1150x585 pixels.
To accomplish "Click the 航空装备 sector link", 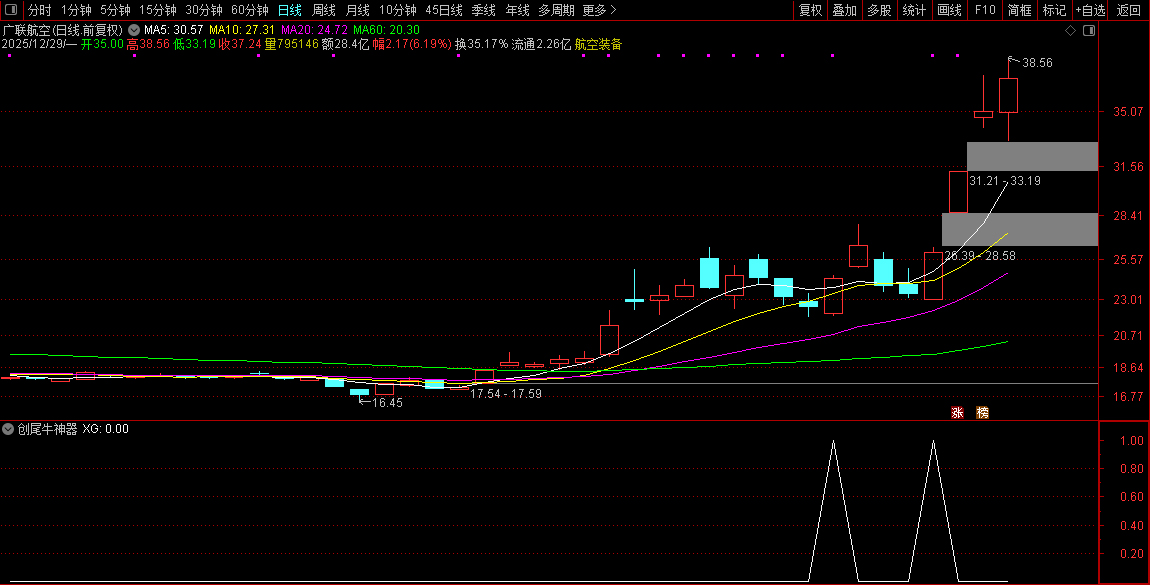I will 599,45.
